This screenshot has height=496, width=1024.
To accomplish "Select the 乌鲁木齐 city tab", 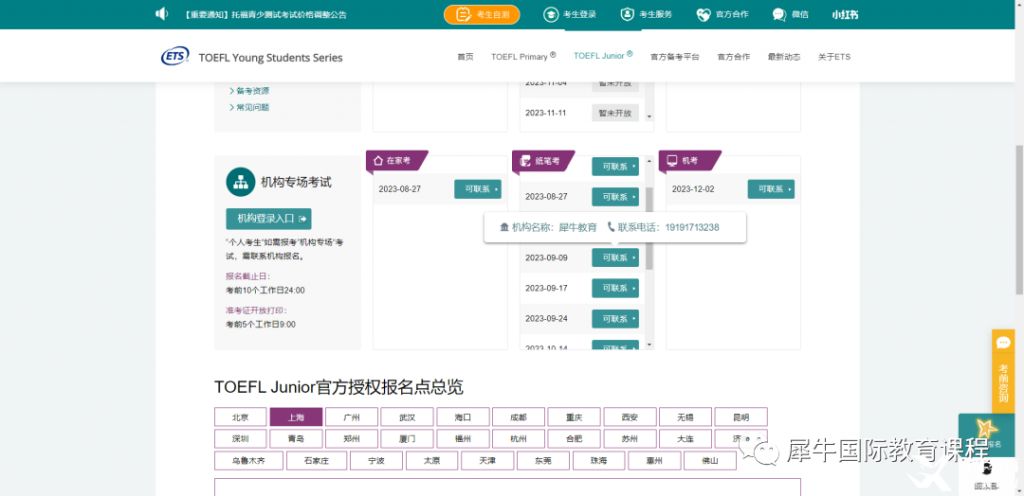I will pyautogui.click(x=249, y=460).
